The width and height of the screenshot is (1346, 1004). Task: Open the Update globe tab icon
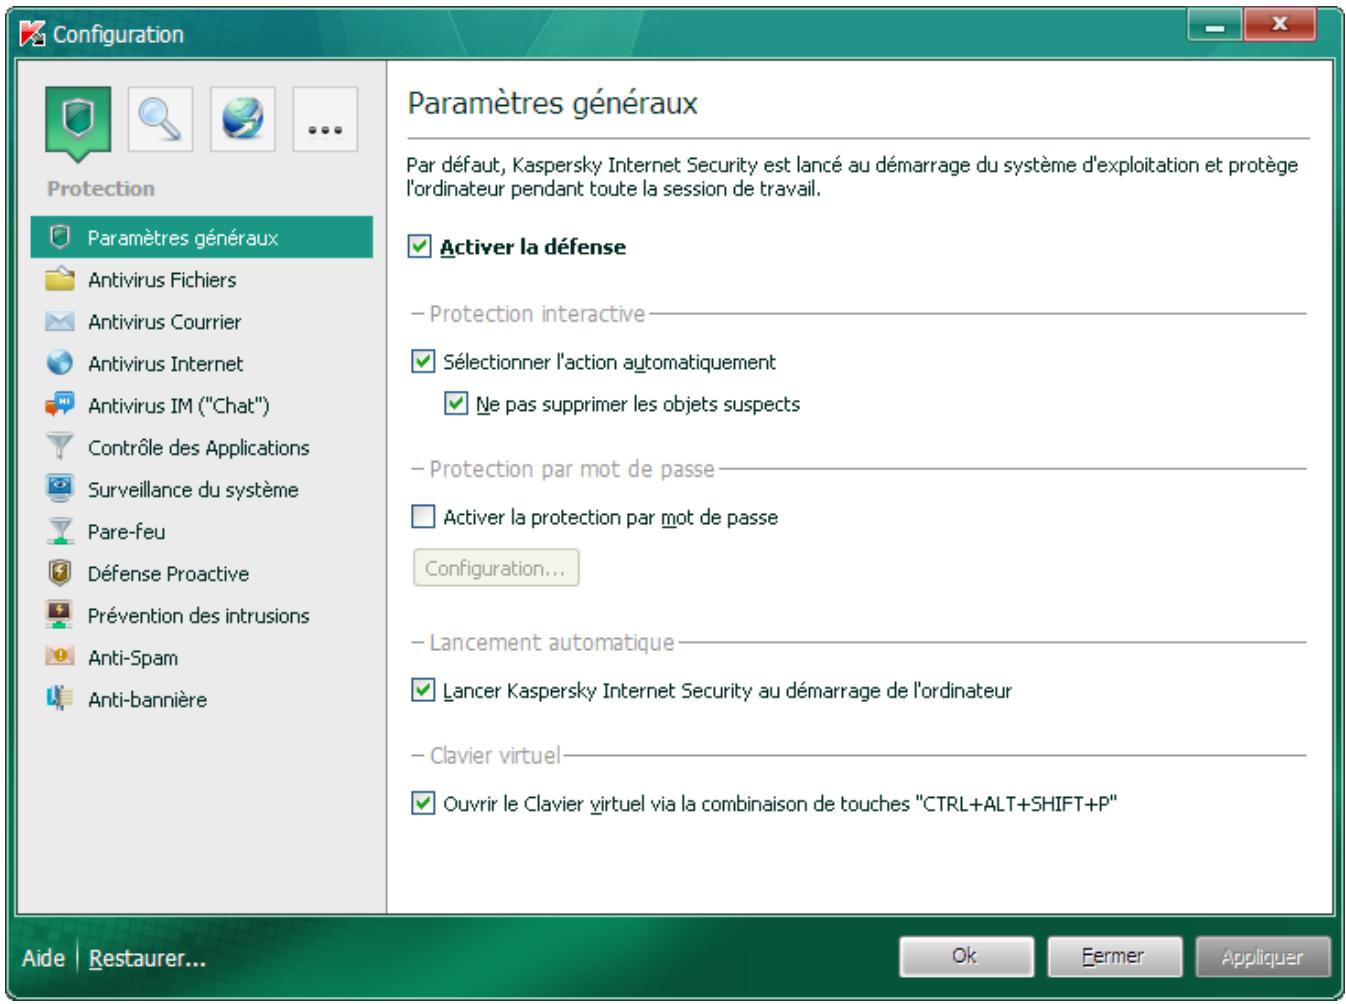click(x=243, y=119)
